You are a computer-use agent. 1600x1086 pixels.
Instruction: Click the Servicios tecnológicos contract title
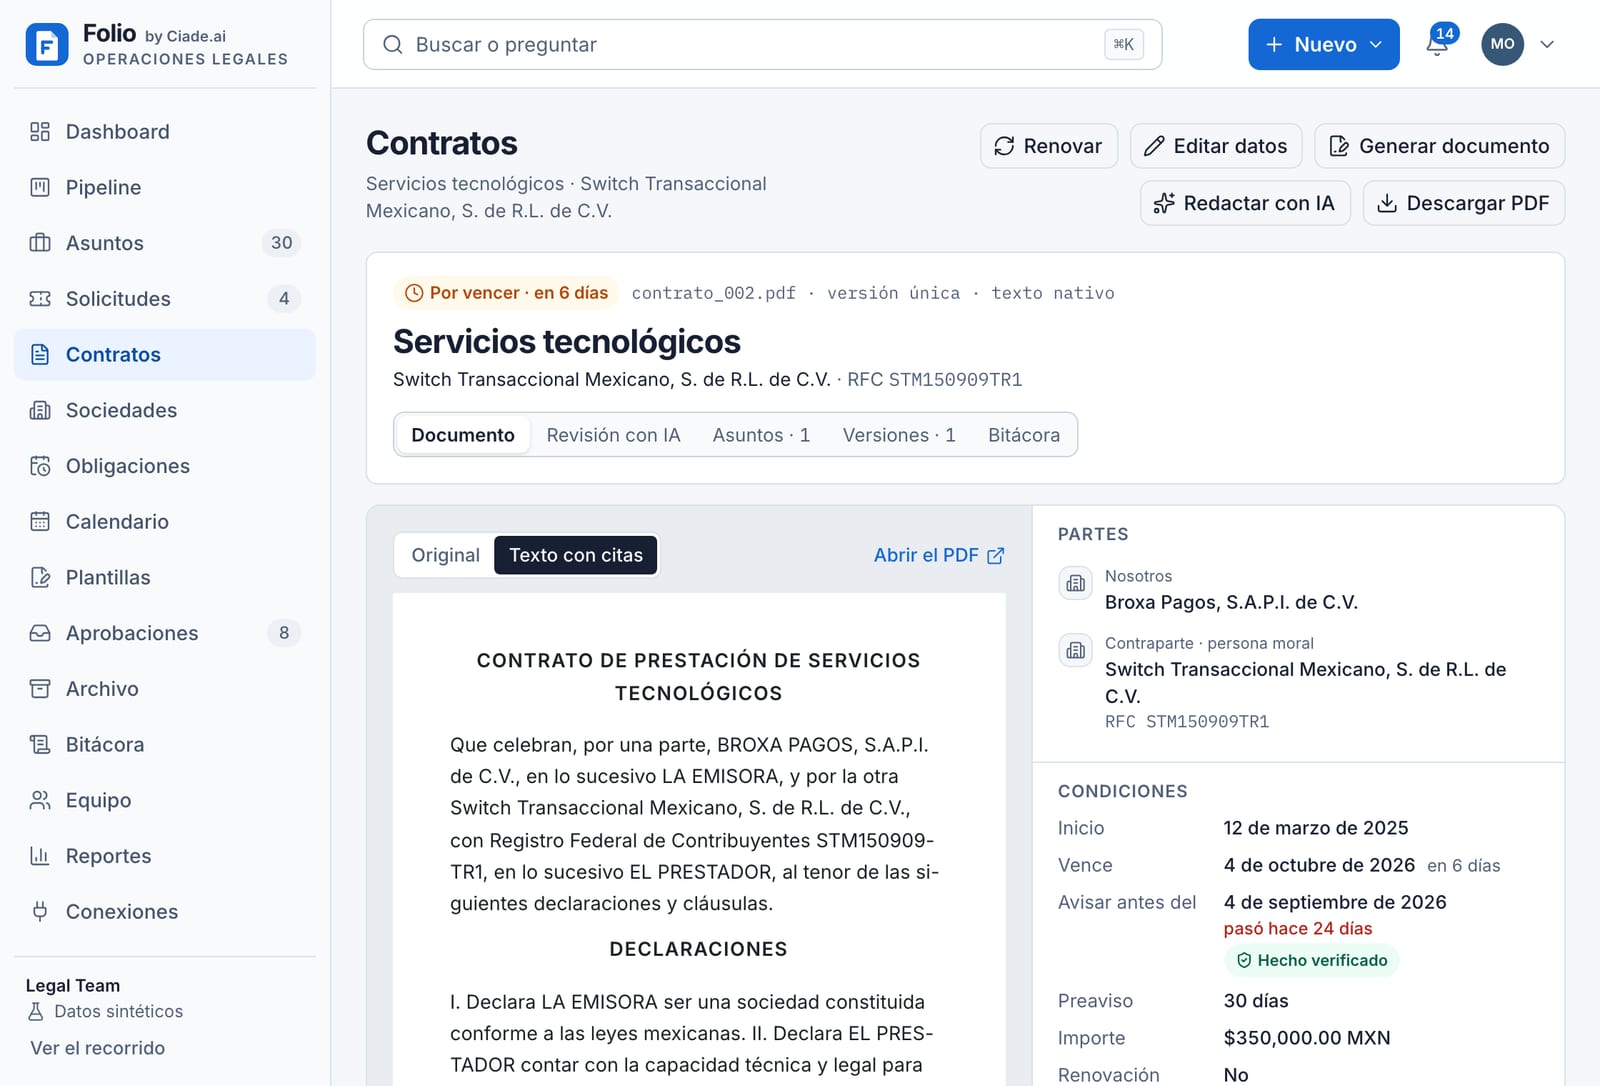[567, 342]
